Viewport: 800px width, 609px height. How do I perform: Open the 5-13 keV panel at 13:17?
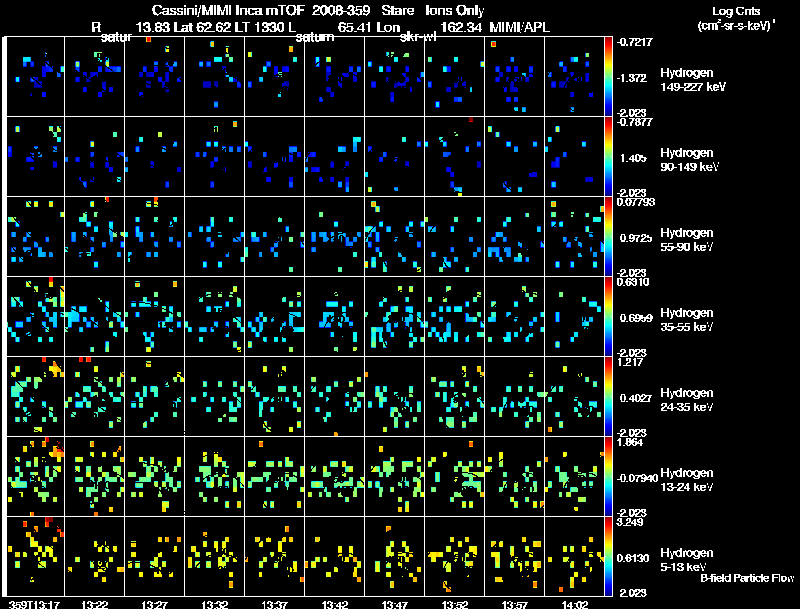(35, 556)
